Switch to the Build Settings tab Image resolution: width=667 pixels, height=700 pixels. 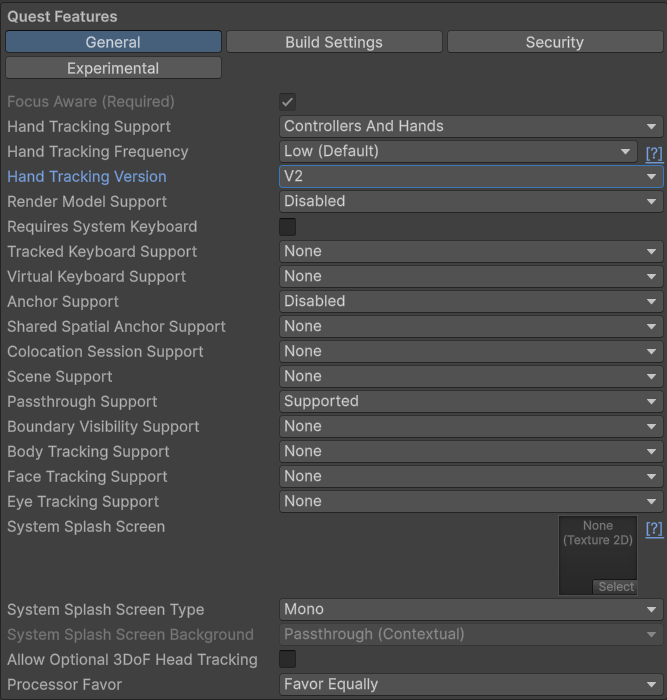pos(334,42)
